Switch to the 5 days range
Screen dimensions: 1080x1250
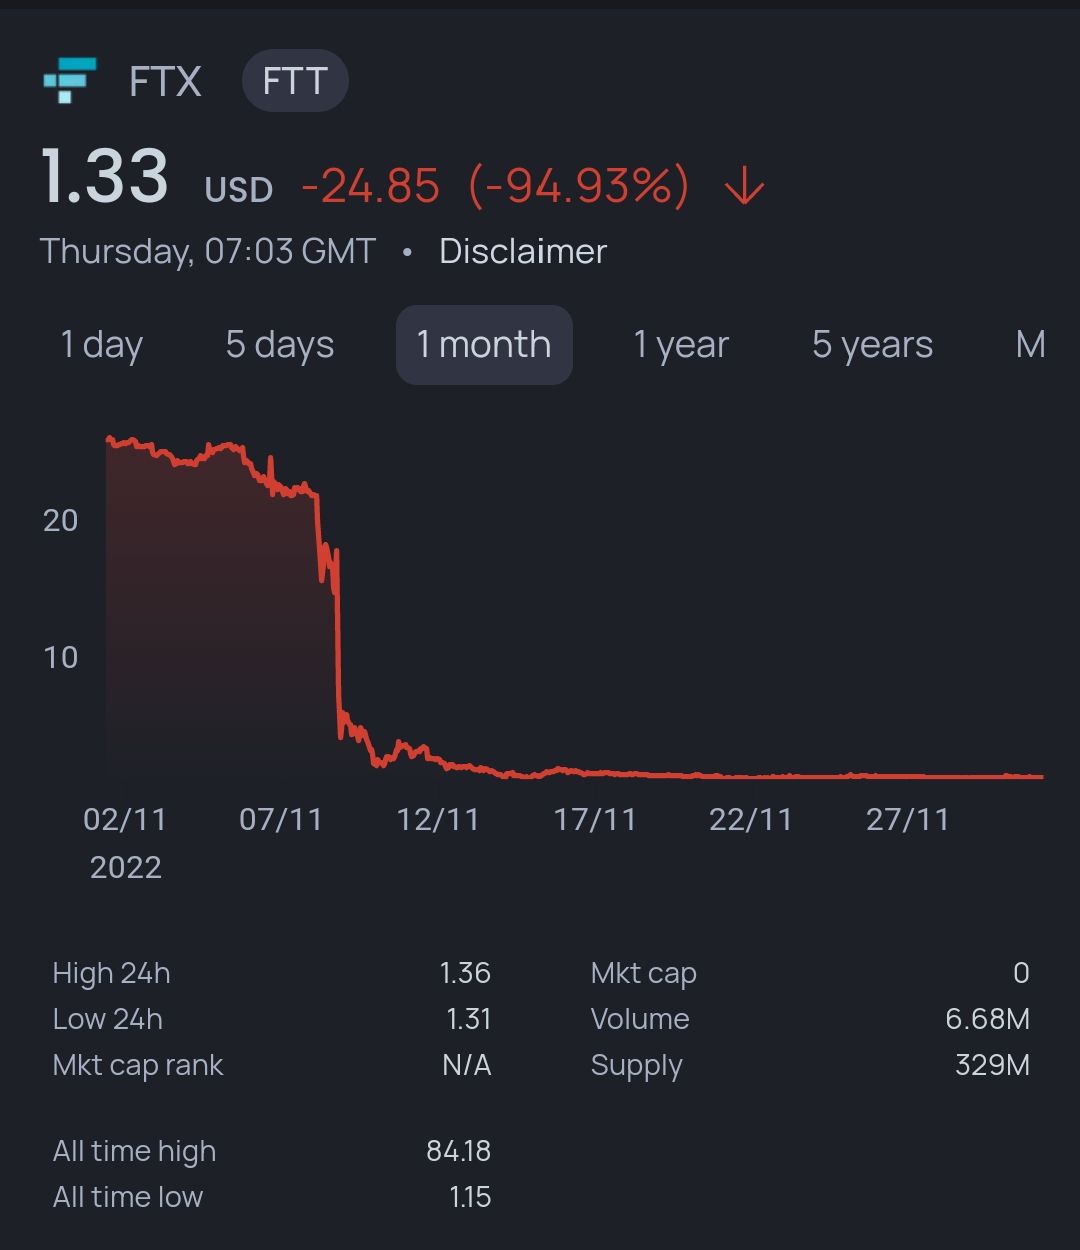[280, 345]
